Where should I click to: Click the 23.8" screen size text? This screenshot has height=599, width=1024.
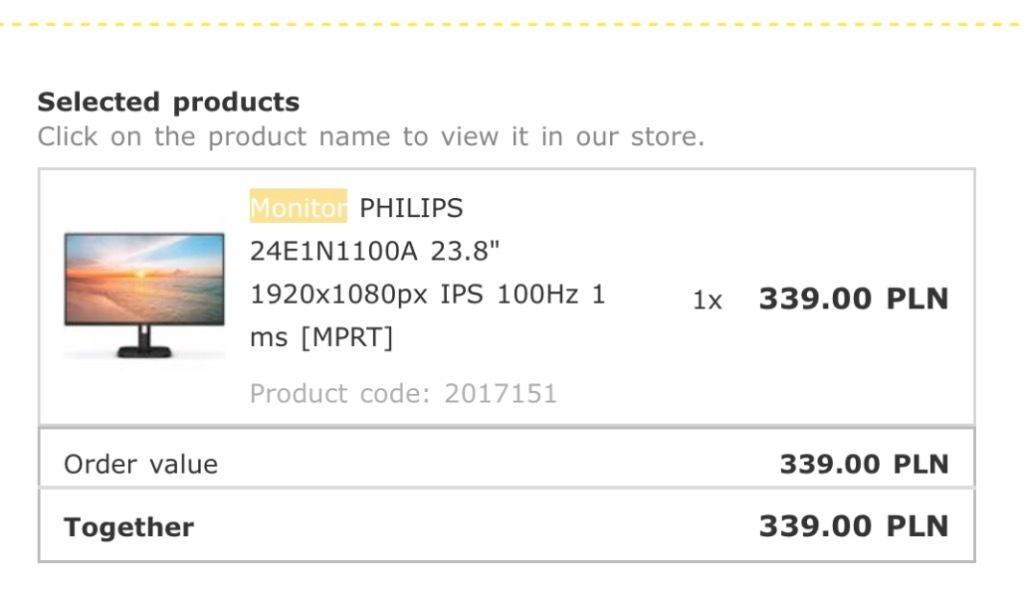[465, 251]
